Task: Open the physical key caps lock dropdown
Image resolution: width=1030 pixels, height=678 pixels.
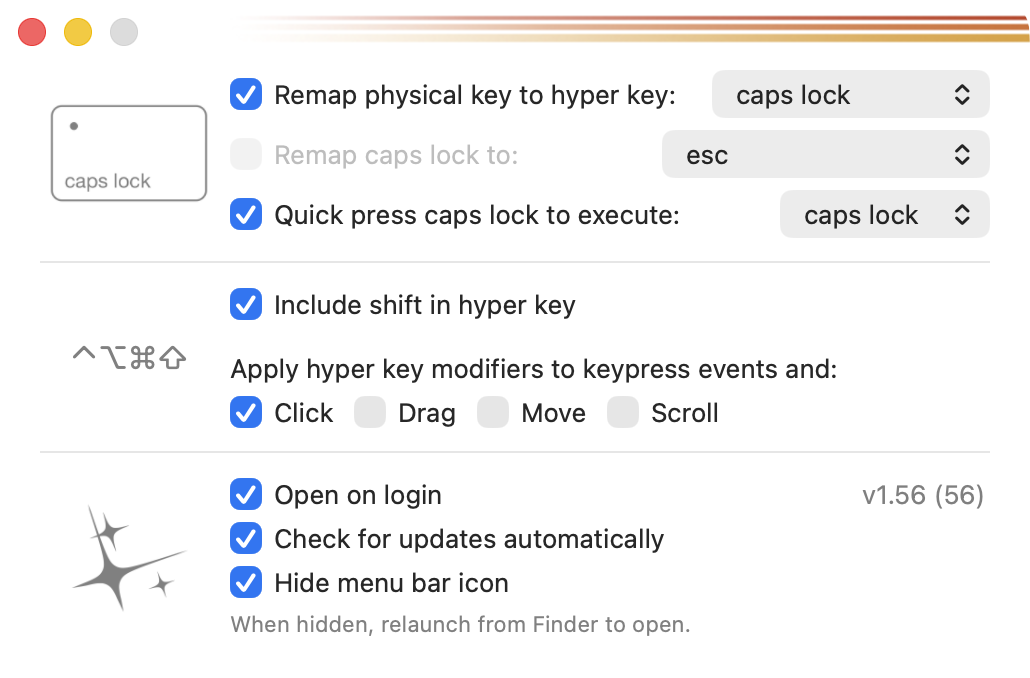Action: (850, 95)
